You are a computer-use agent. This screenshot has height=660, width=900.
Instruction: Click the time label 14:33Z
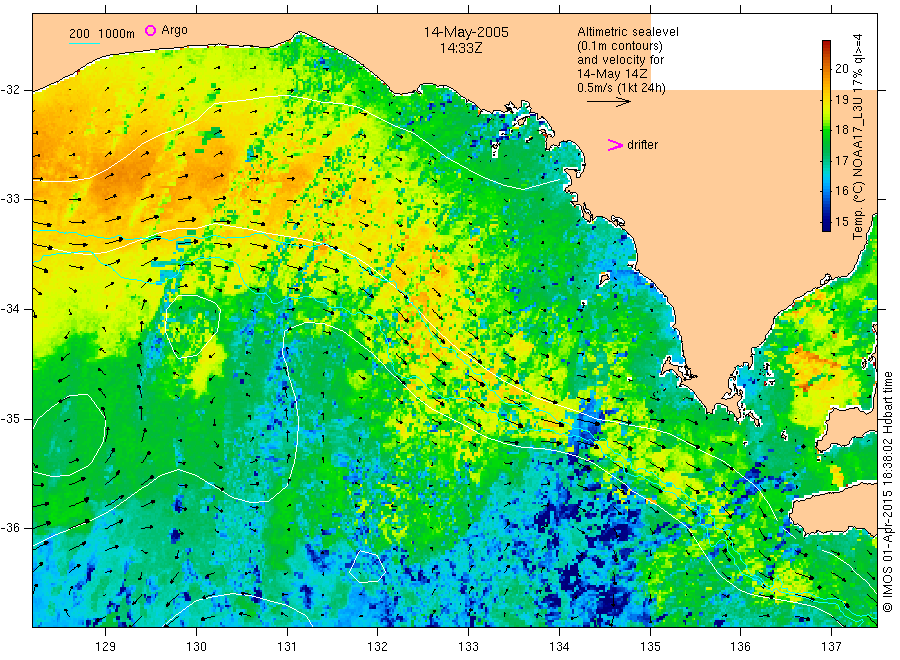[461, 48]
